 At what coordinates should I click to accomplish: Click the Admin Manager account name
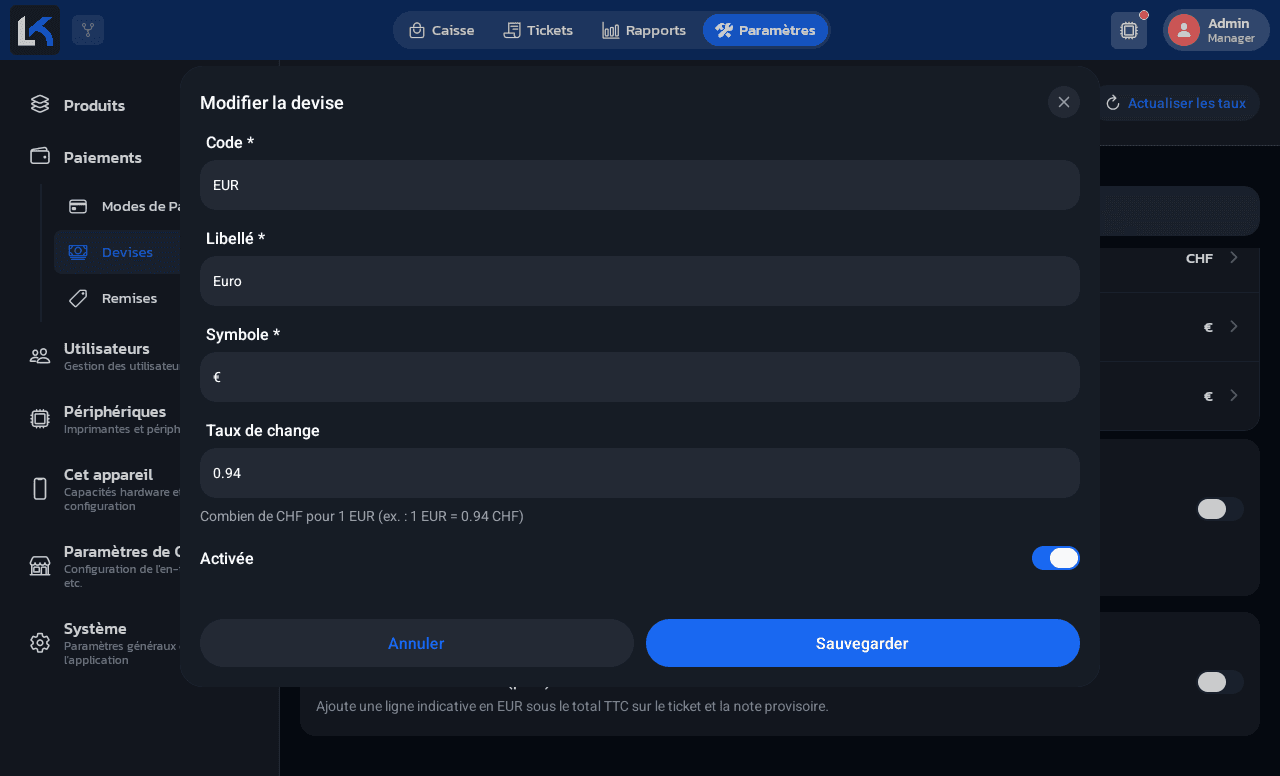(1231, 30)
